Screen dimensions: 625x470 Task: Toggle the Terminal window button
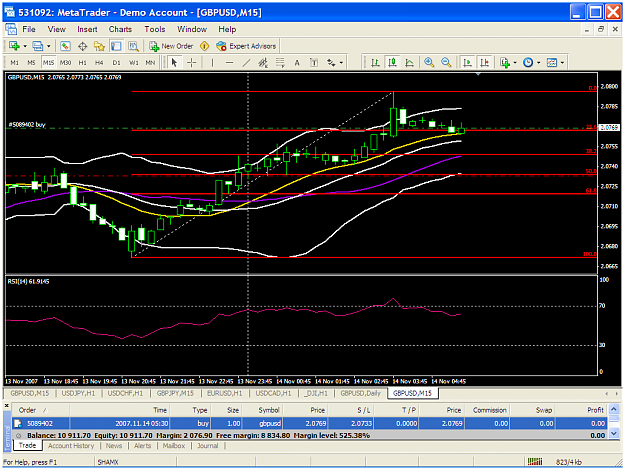[x=116, y=46]
